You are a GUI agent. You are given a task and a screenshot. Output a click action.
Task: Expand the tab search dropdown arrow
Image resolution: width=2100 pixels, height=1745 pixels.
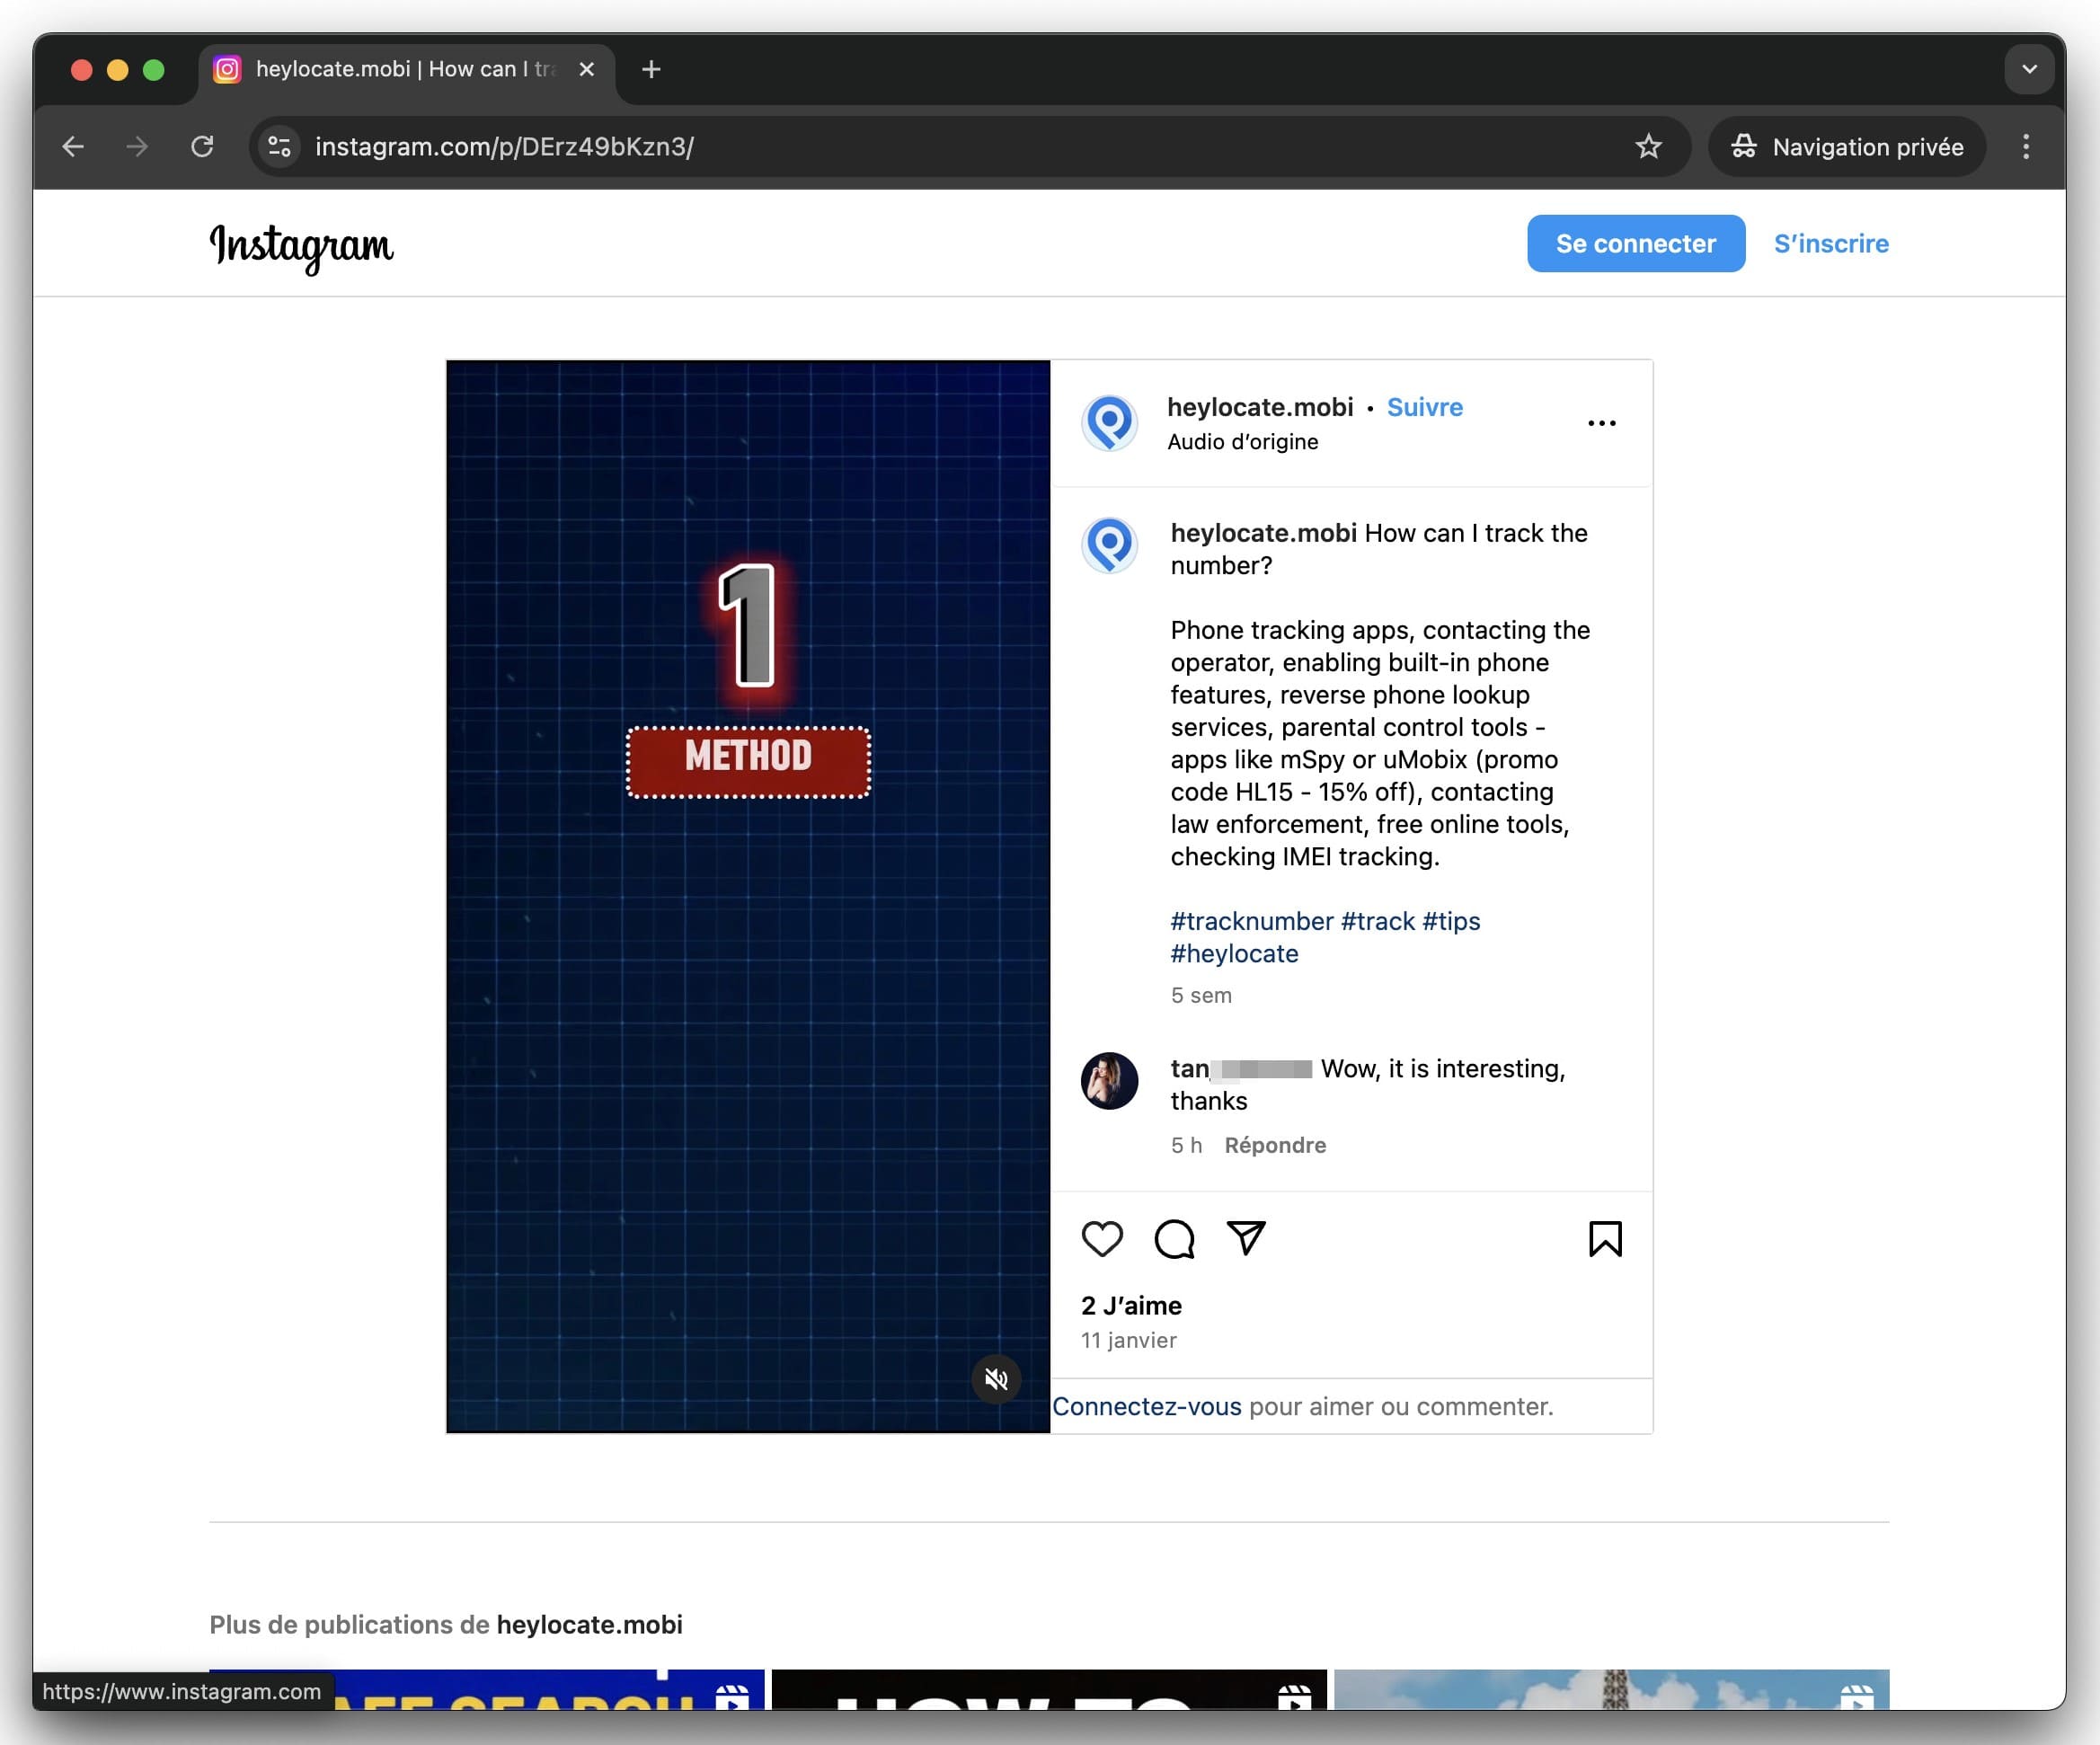2029,69
